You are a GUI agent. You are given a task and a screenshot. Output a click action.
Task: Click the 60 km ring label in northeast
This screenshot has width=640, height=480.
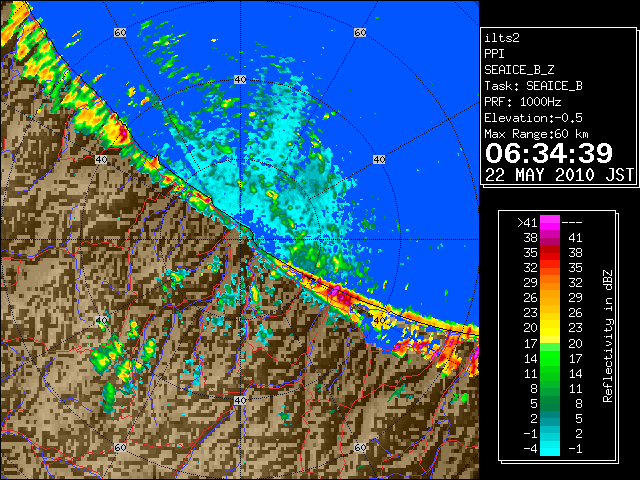[x=360, y=32]
